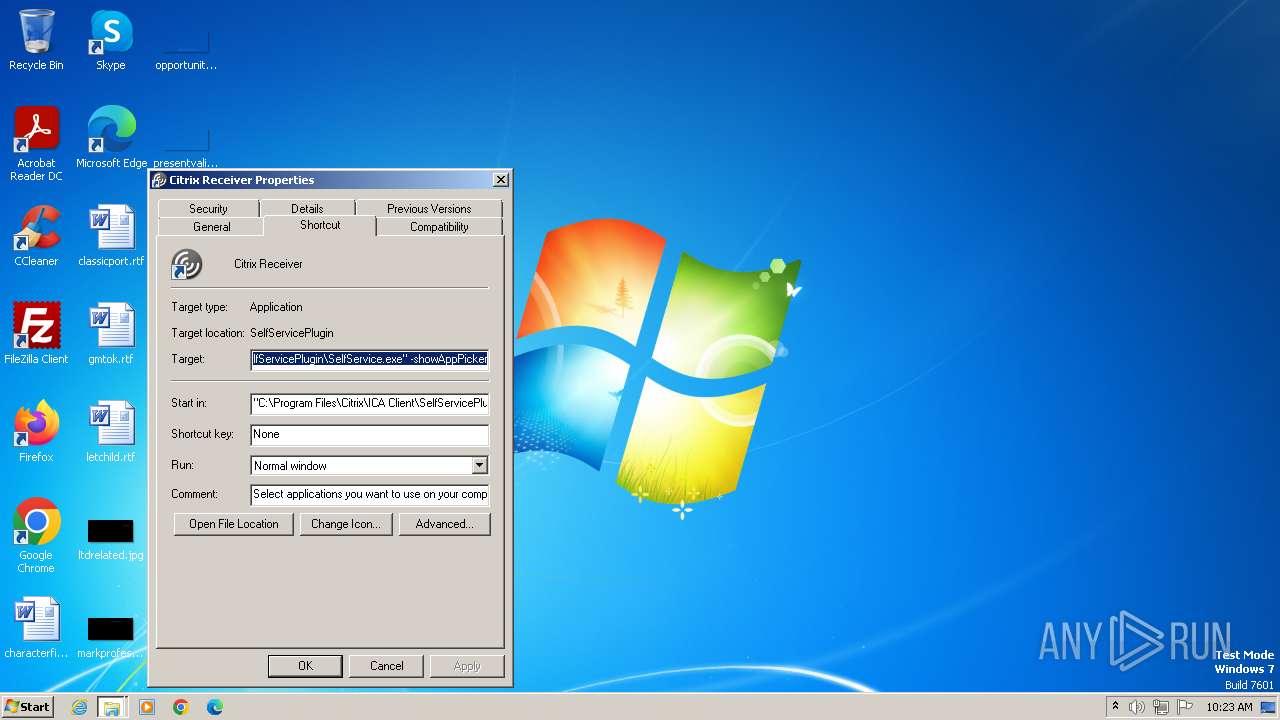The width and height of the screenshot is (1280, 720).
Task: Switch to the General tab
Action: click(x=212, y=227)
